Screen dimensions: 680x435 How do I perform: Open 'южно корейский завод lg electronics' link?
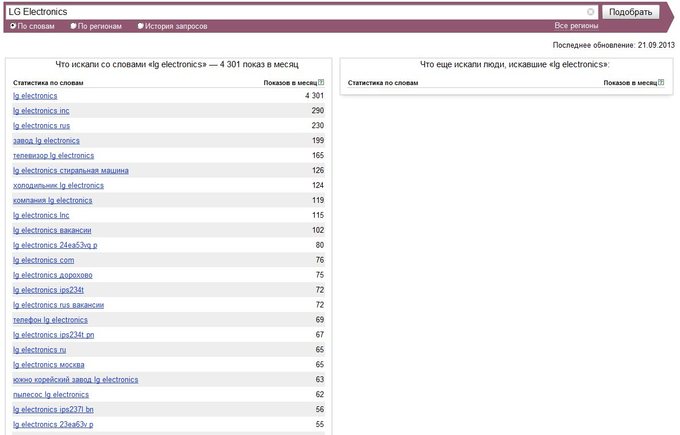[x=75, y=380]
